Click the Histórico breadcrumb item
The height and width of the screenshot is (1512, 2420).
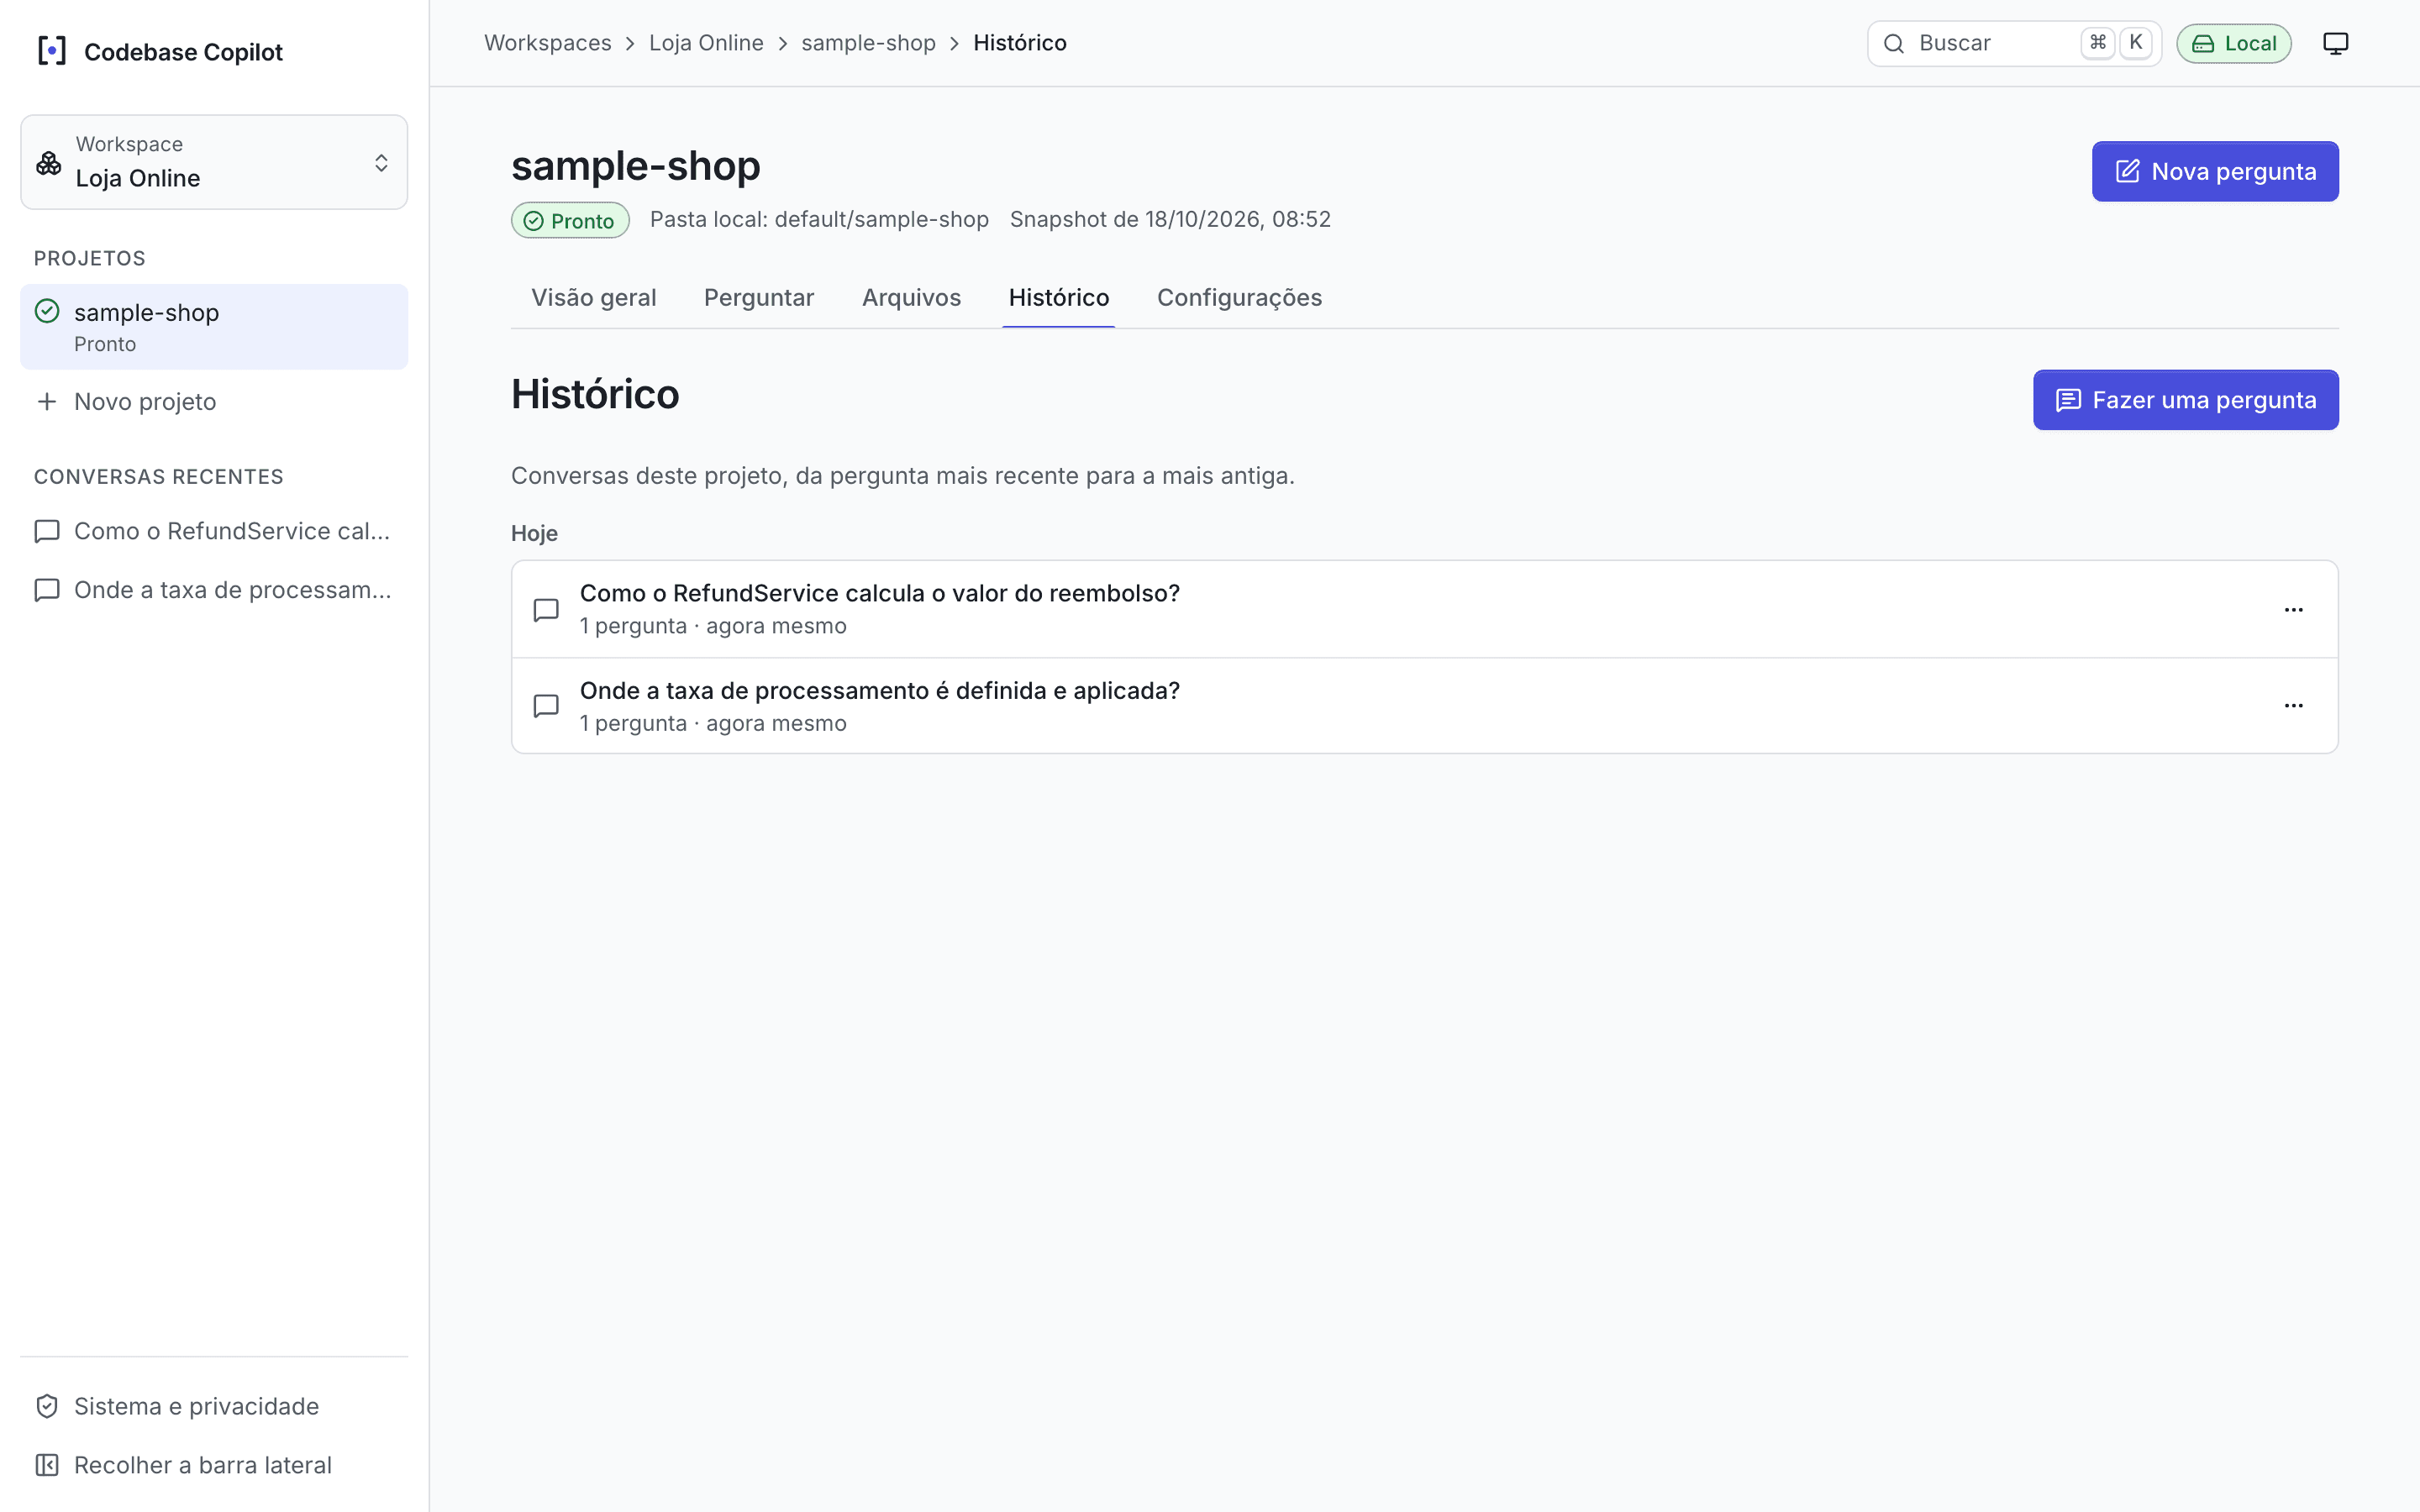coord(1020,43)
